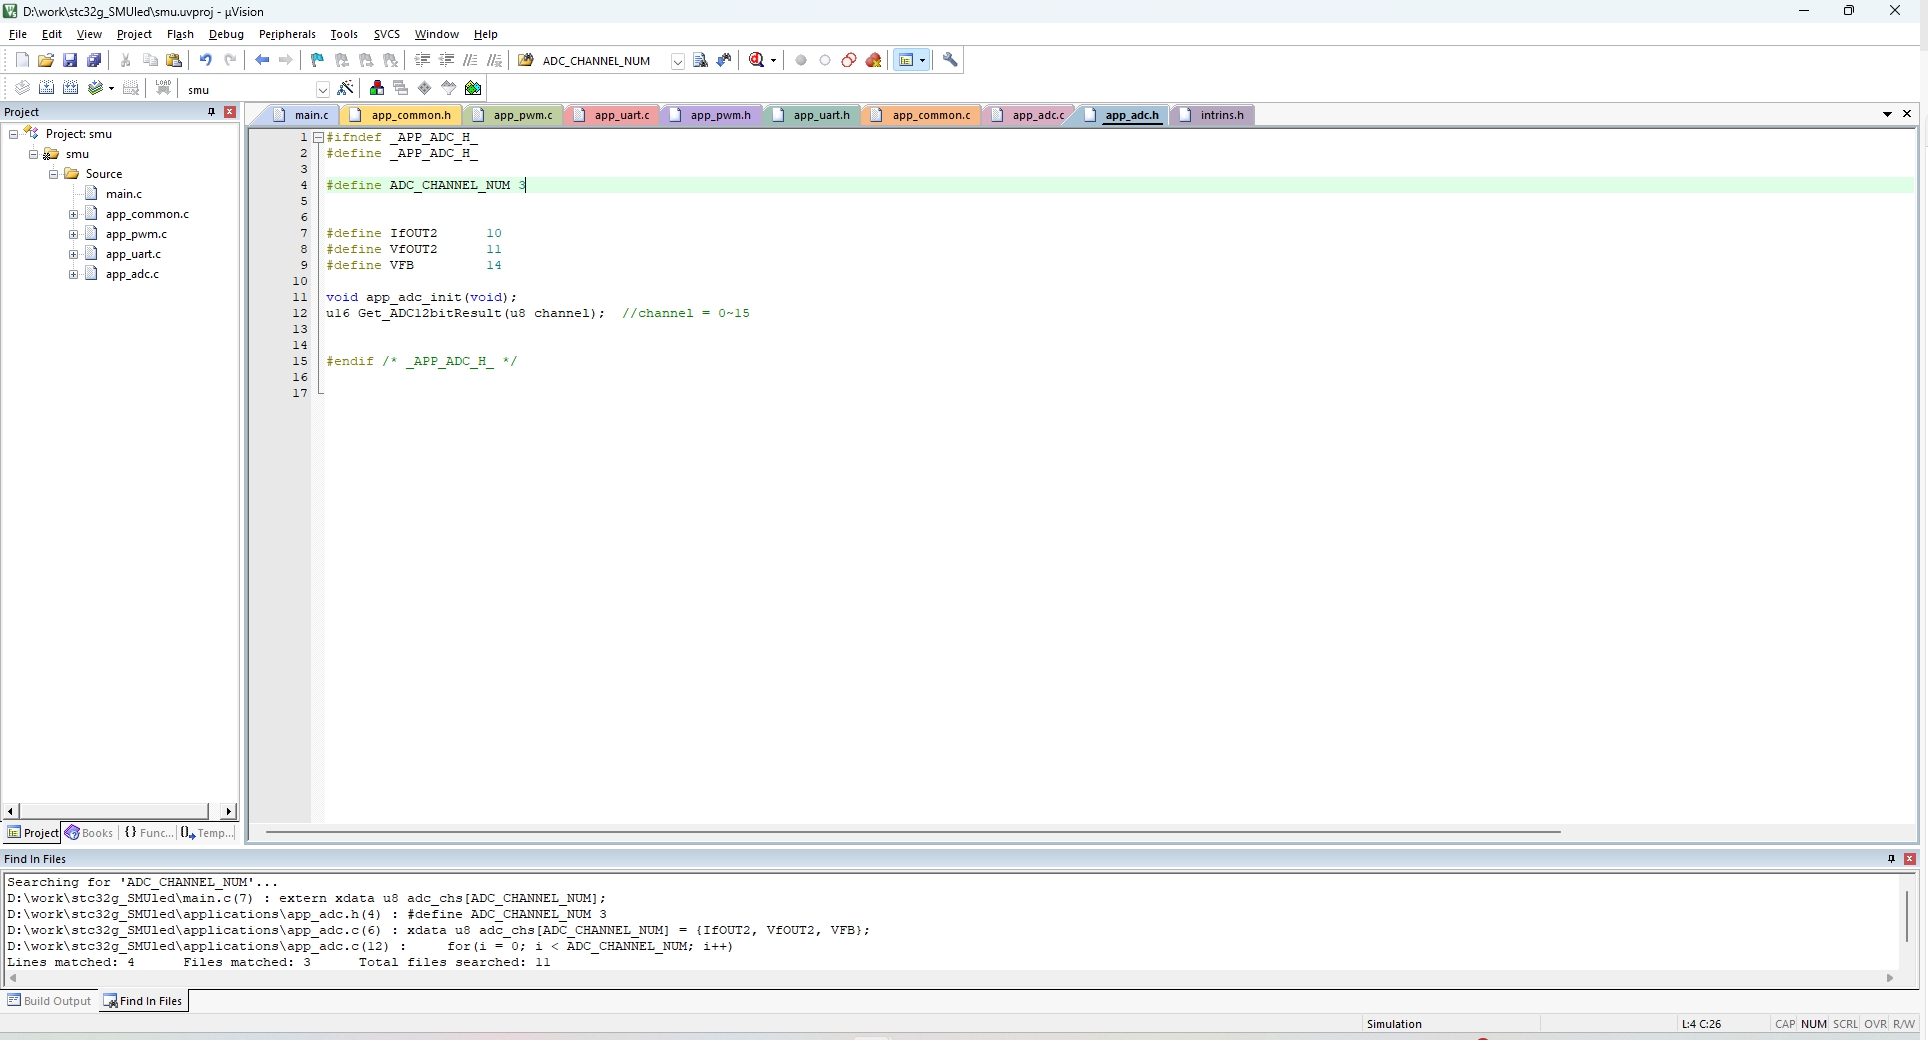This screenshot has width=1928, height=1040.
Task: Open Pack Installer icon
Action: (473, 88)
